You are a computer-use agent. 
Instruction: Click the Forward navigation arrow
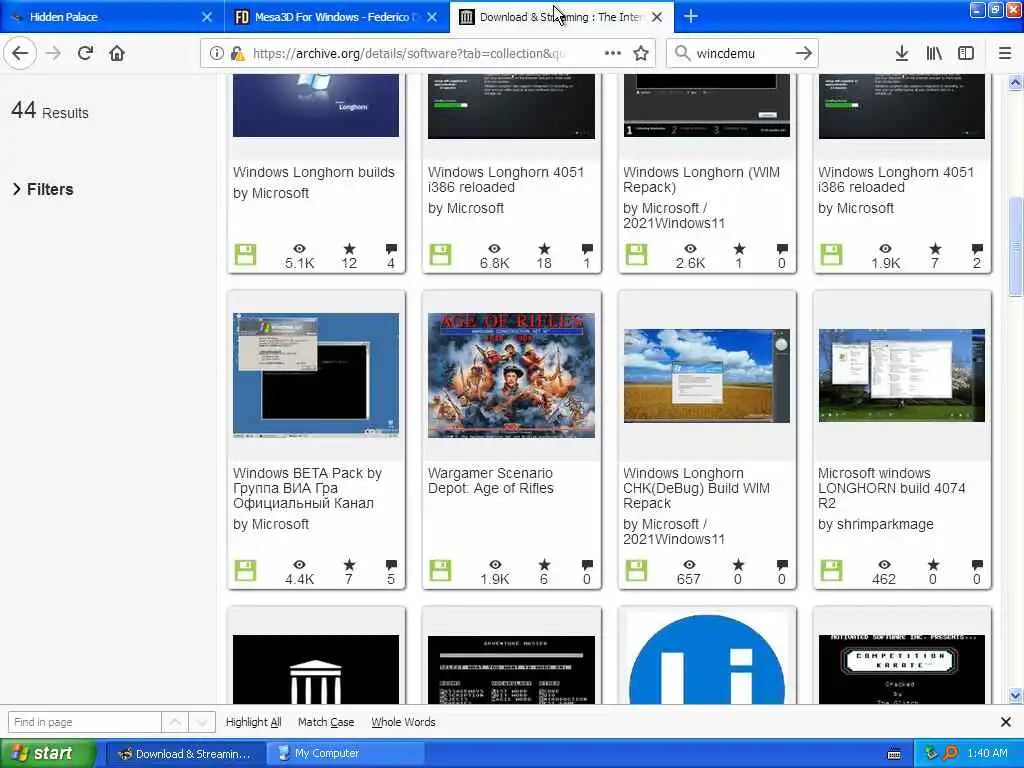[53, 54]
